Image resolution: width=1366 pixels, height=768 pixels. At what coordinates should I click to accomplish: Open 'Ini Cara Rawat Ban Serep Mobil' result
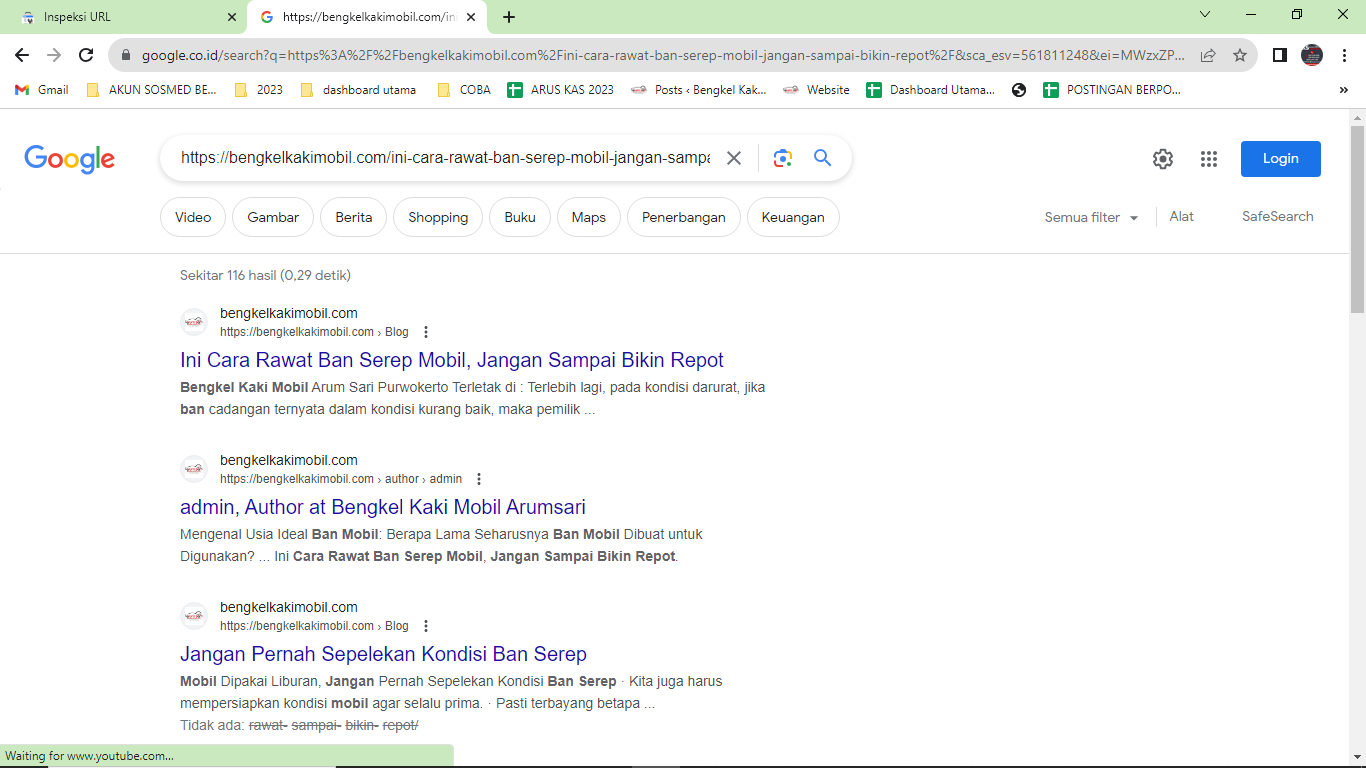click(452, 360)
